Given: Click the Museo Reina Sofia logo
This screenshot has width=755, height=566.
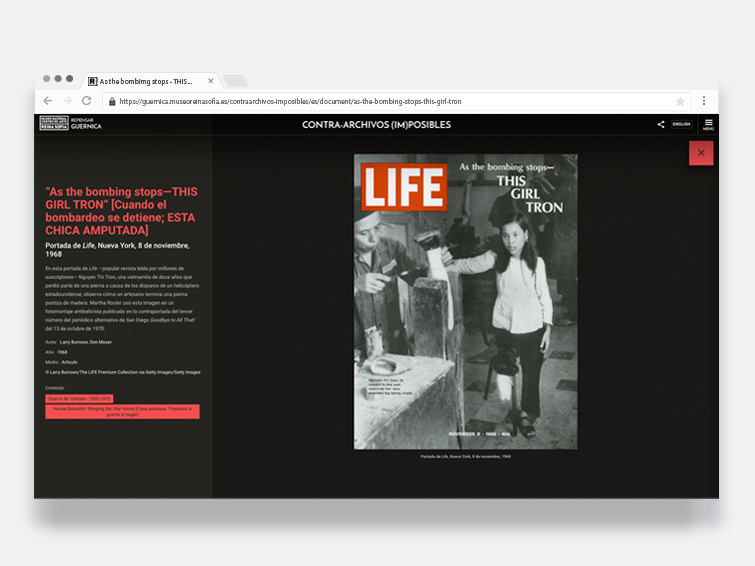Looking at the screenshot, I should pos(54,123).
